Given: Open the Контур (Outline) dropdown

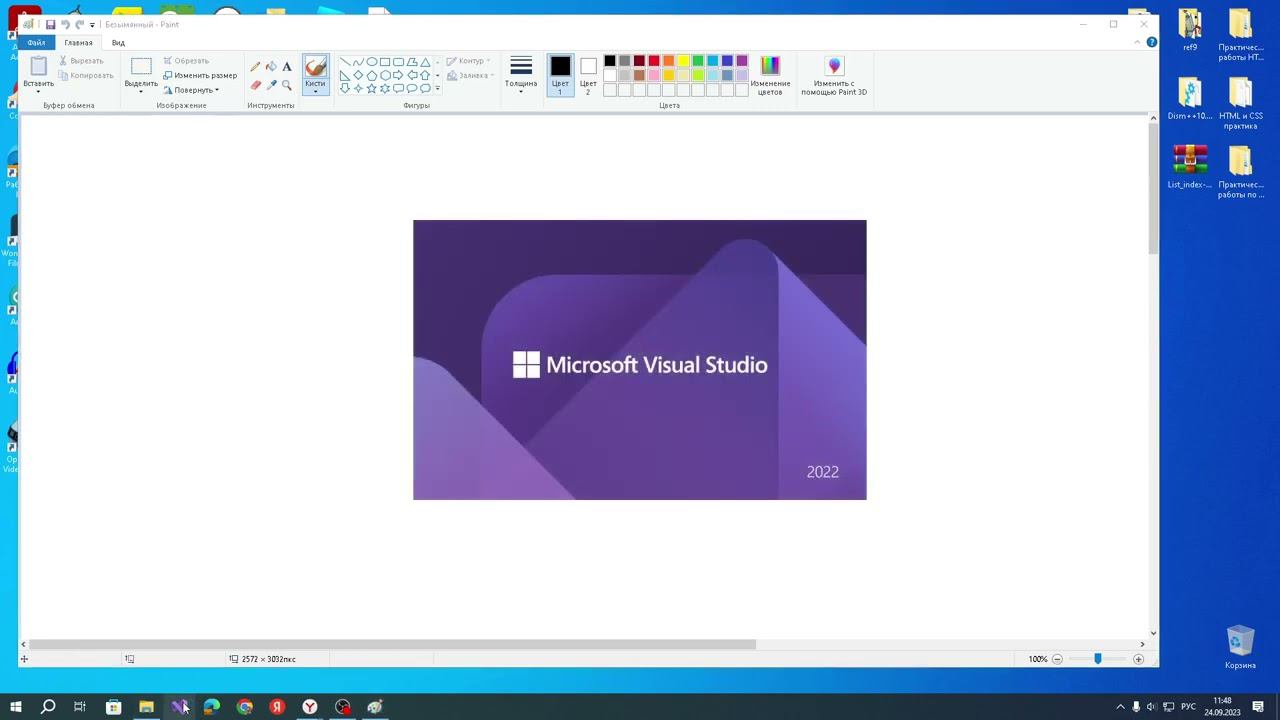Looking at the screenshot, I should tap(469, 61).
